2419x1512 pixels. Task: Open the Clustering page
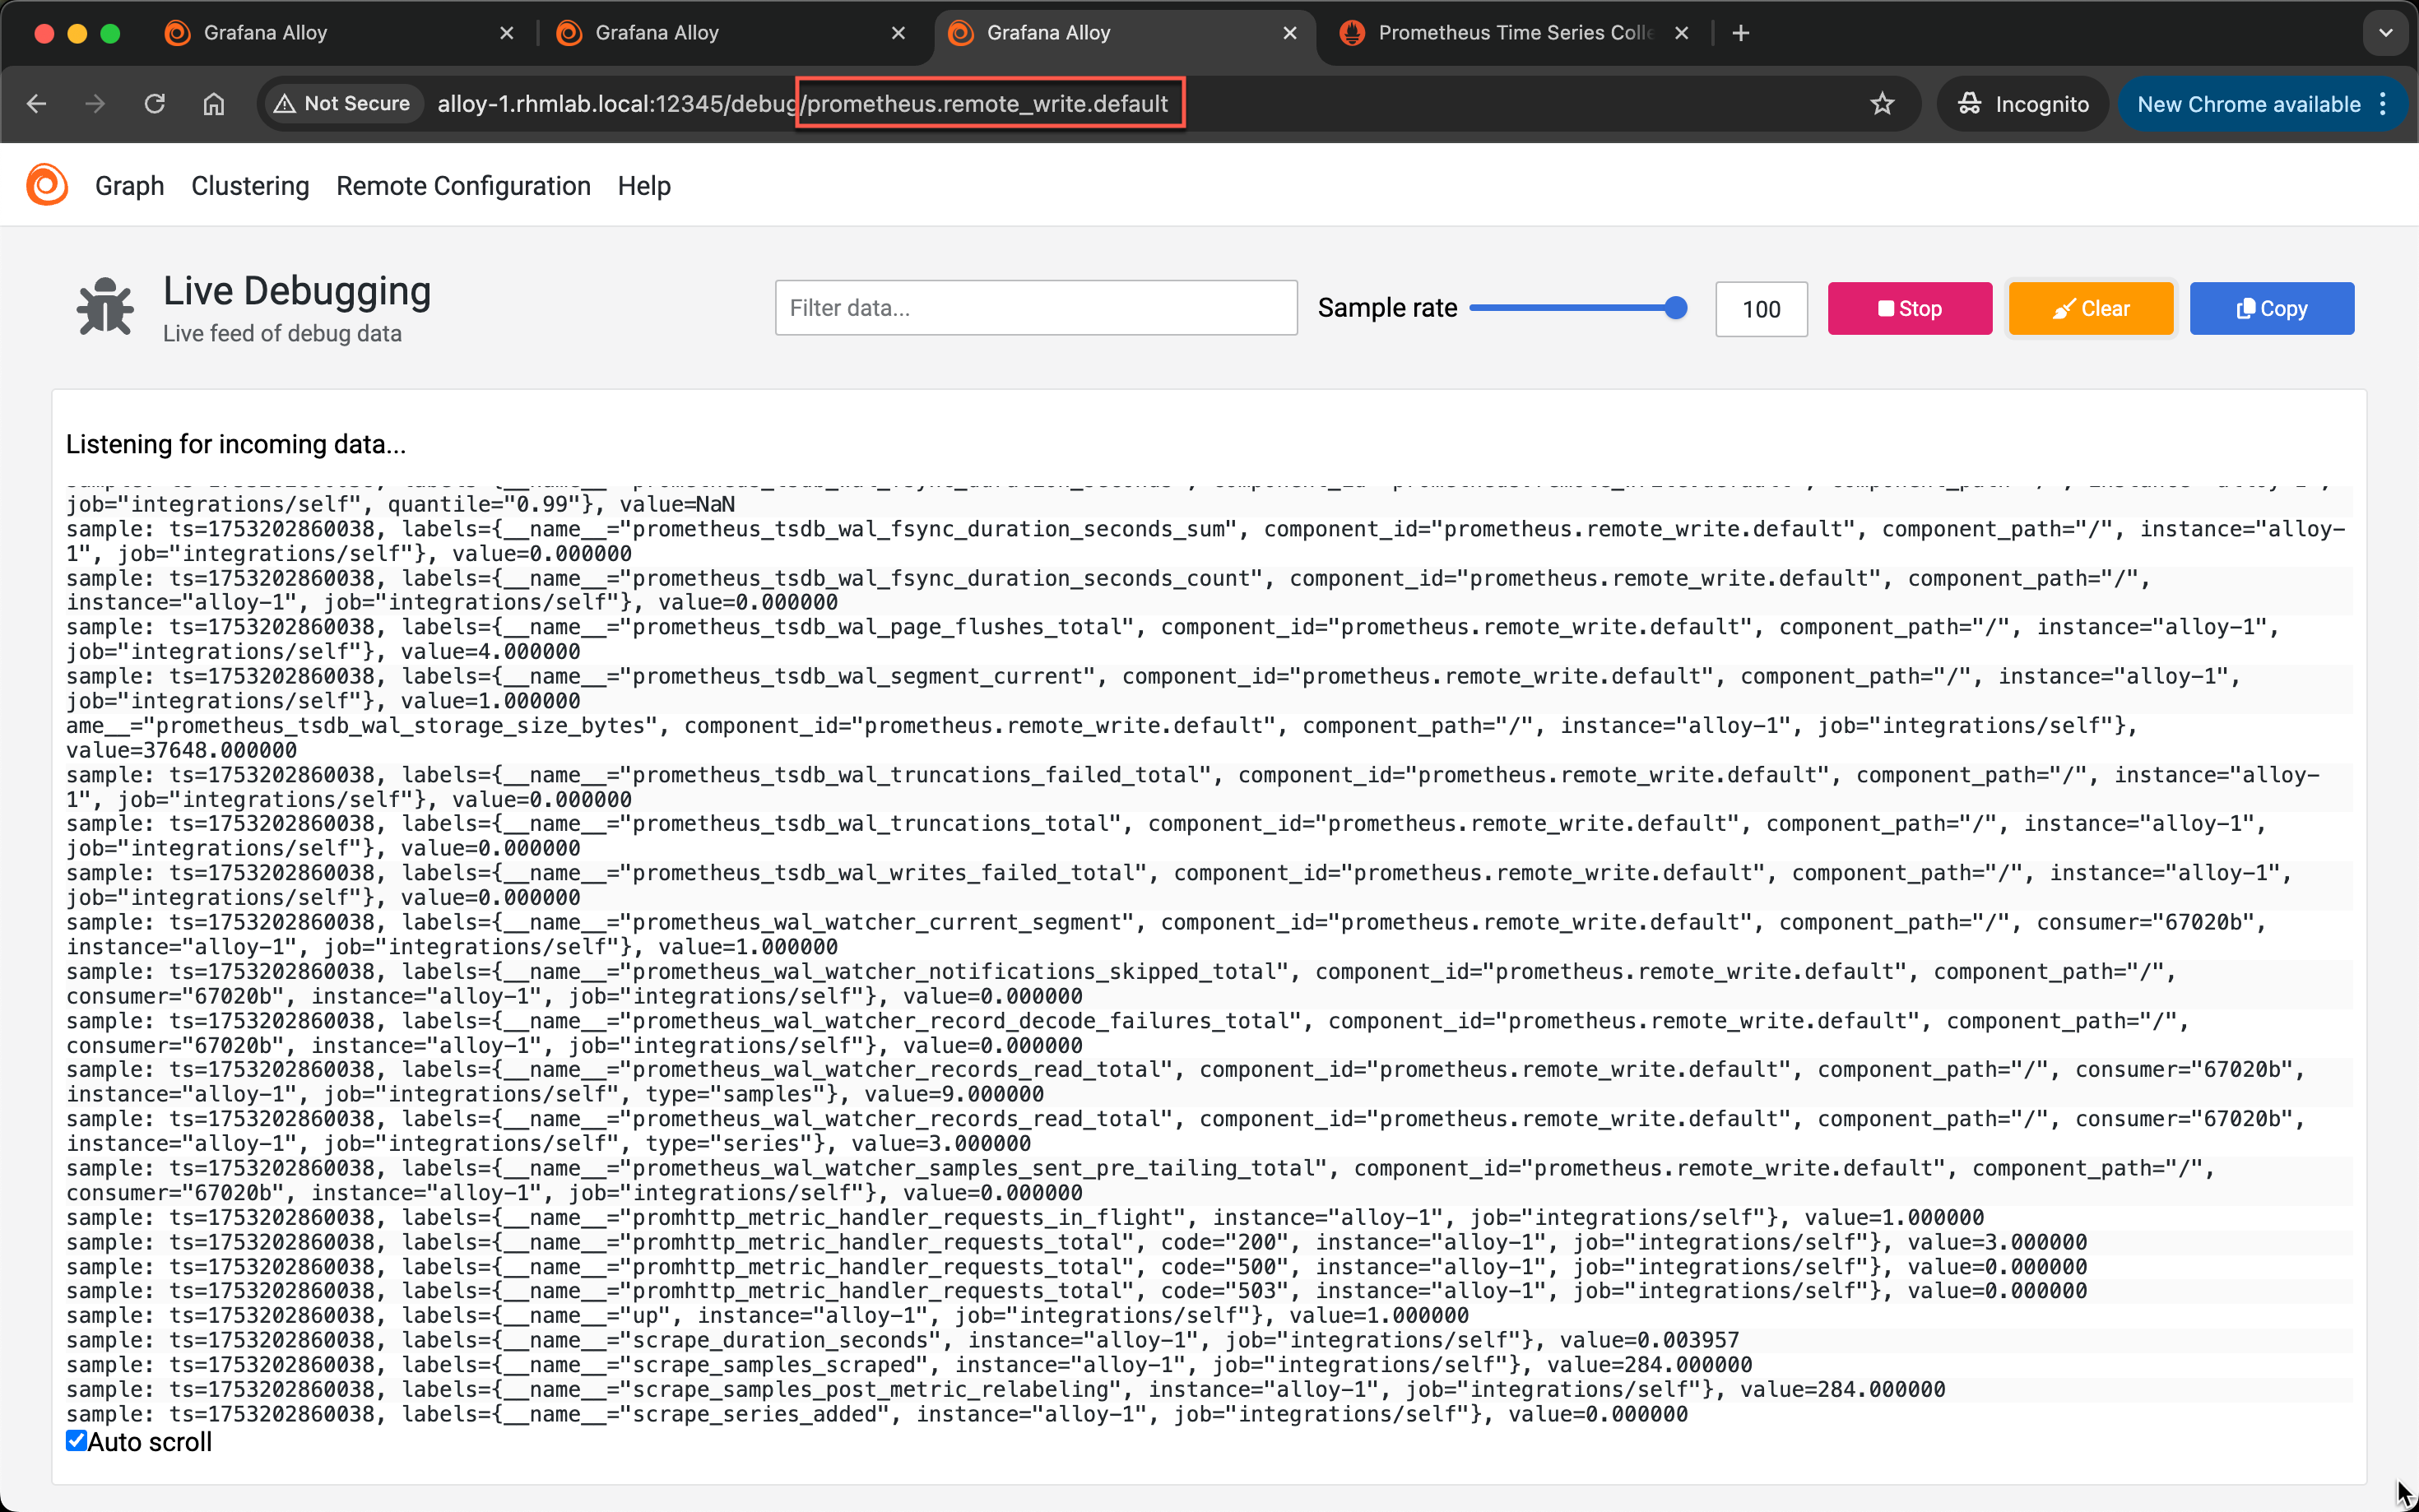[250, 186]
